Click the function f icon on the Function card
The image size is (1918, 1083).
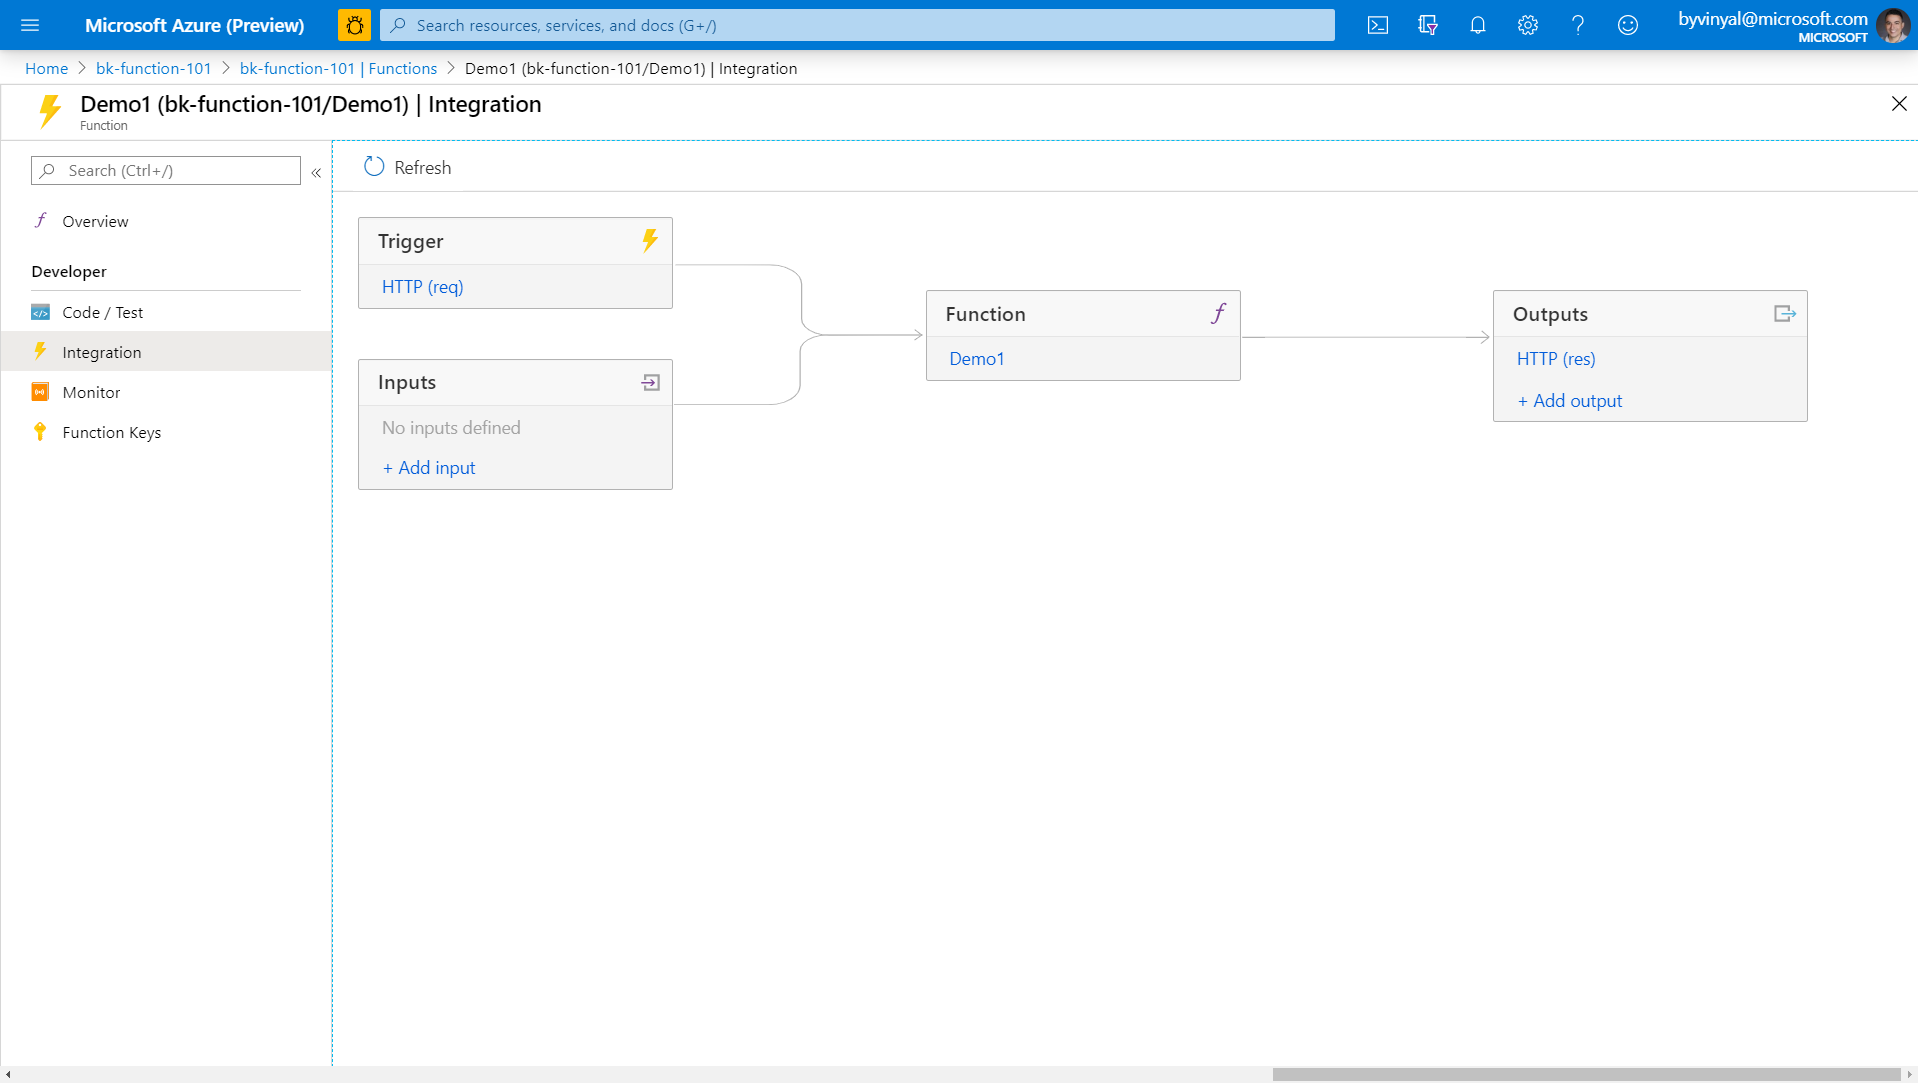(x=1218, y=313)
